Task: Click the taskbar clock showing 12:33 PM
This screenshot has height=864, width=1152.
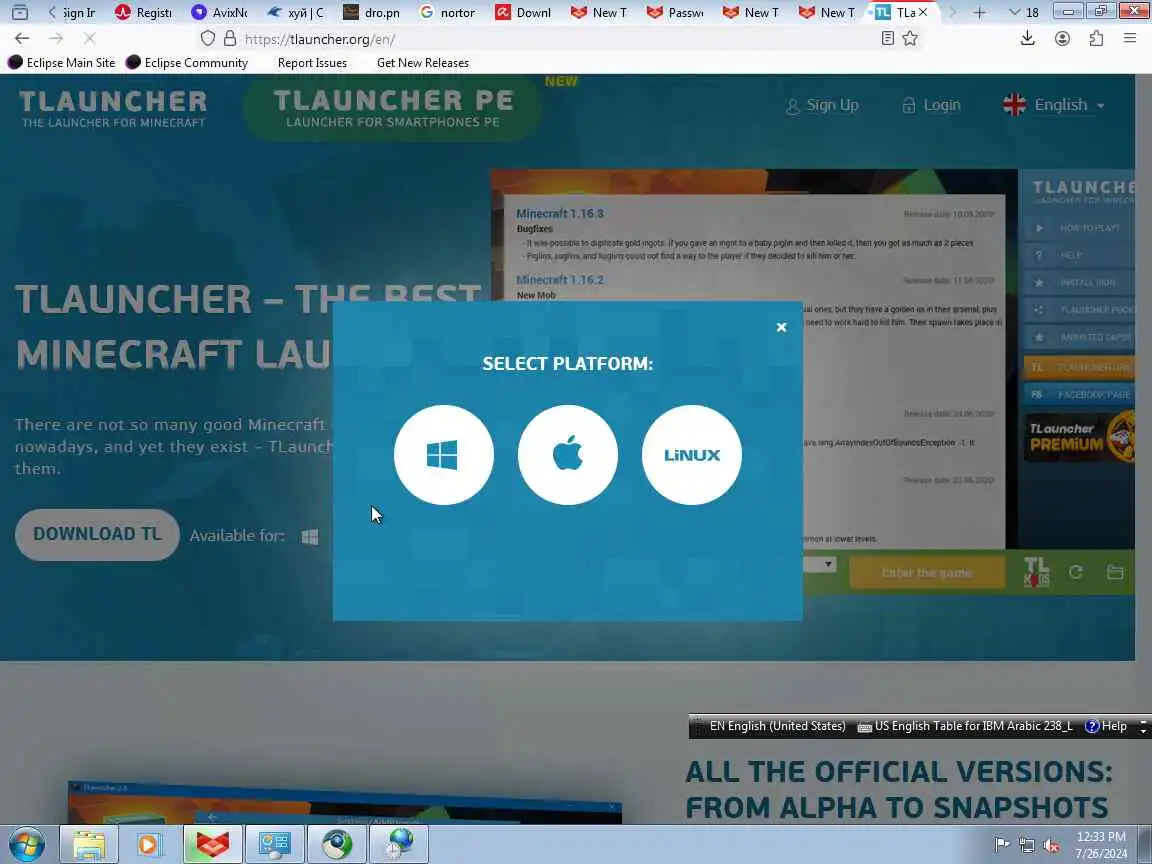Action: (x=1101, y=844)
